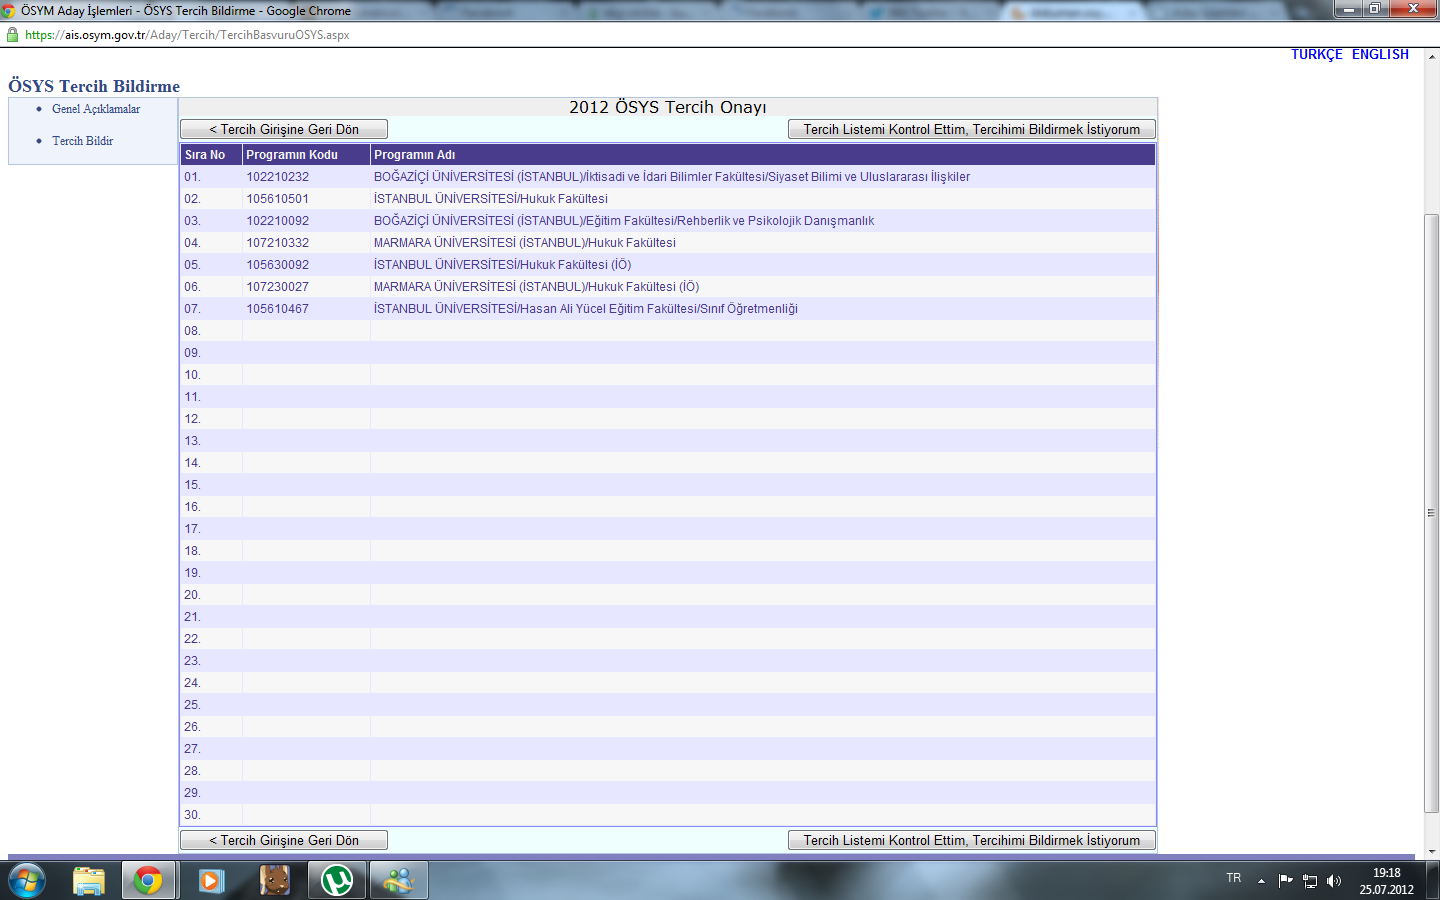Open uTorrent from the taskbar
Image resolution: width=1440 pixels, height=900 pixels.
point(337,880)
